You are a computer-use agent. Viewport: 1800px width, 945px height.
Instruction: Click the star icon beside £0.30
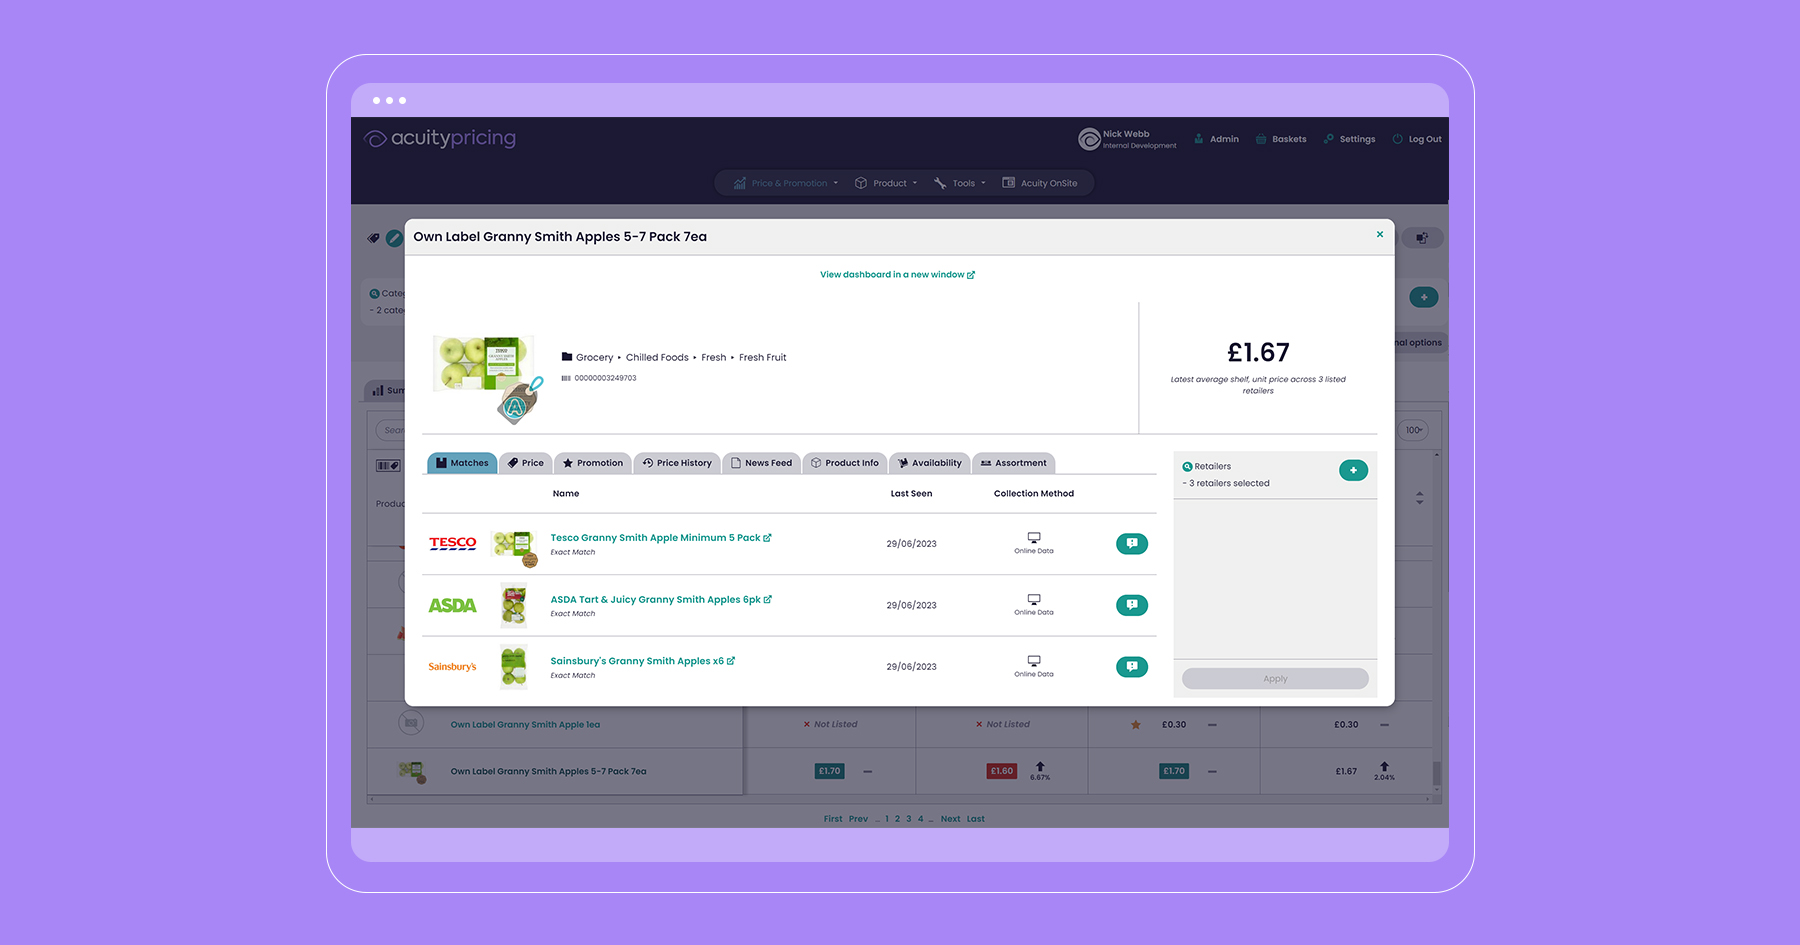click(x=1136, y=725)
